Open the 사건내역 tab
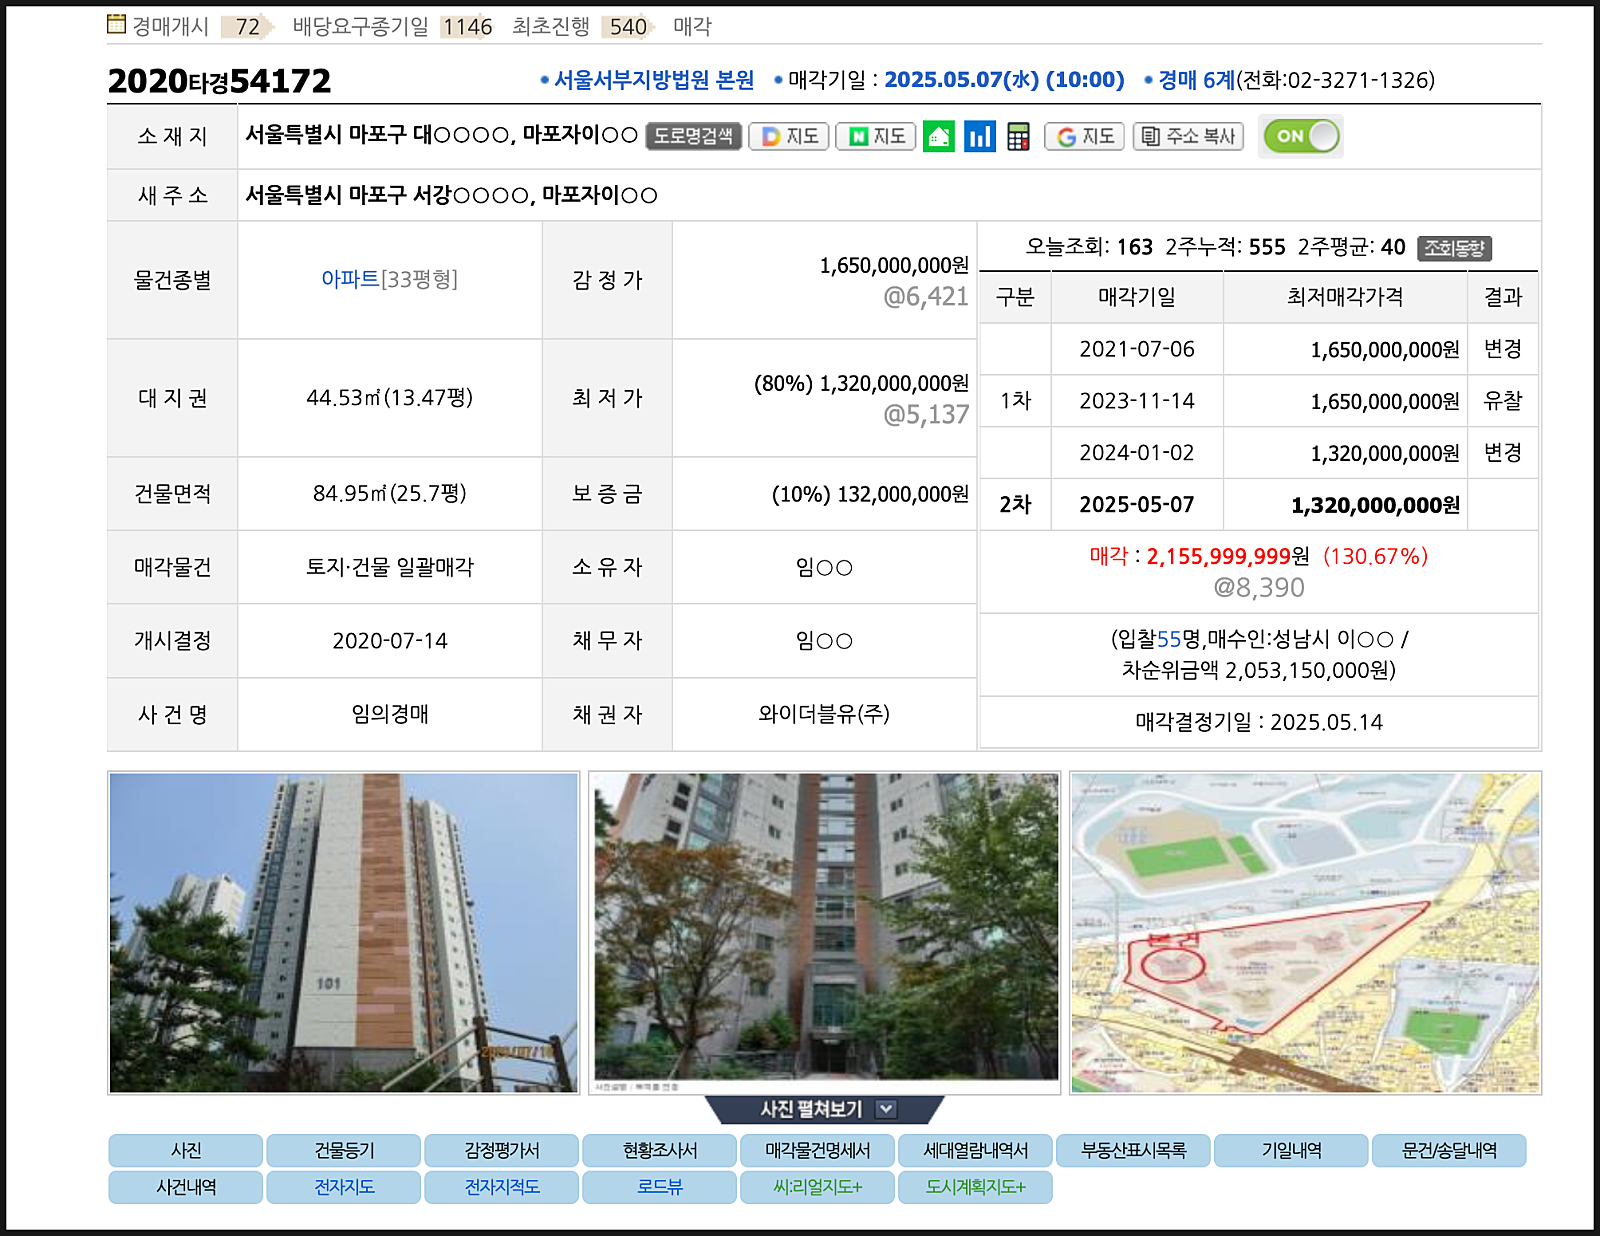Image resolution: width=1600 pixels, height=1236 pixels. [x=186, y=1187]
